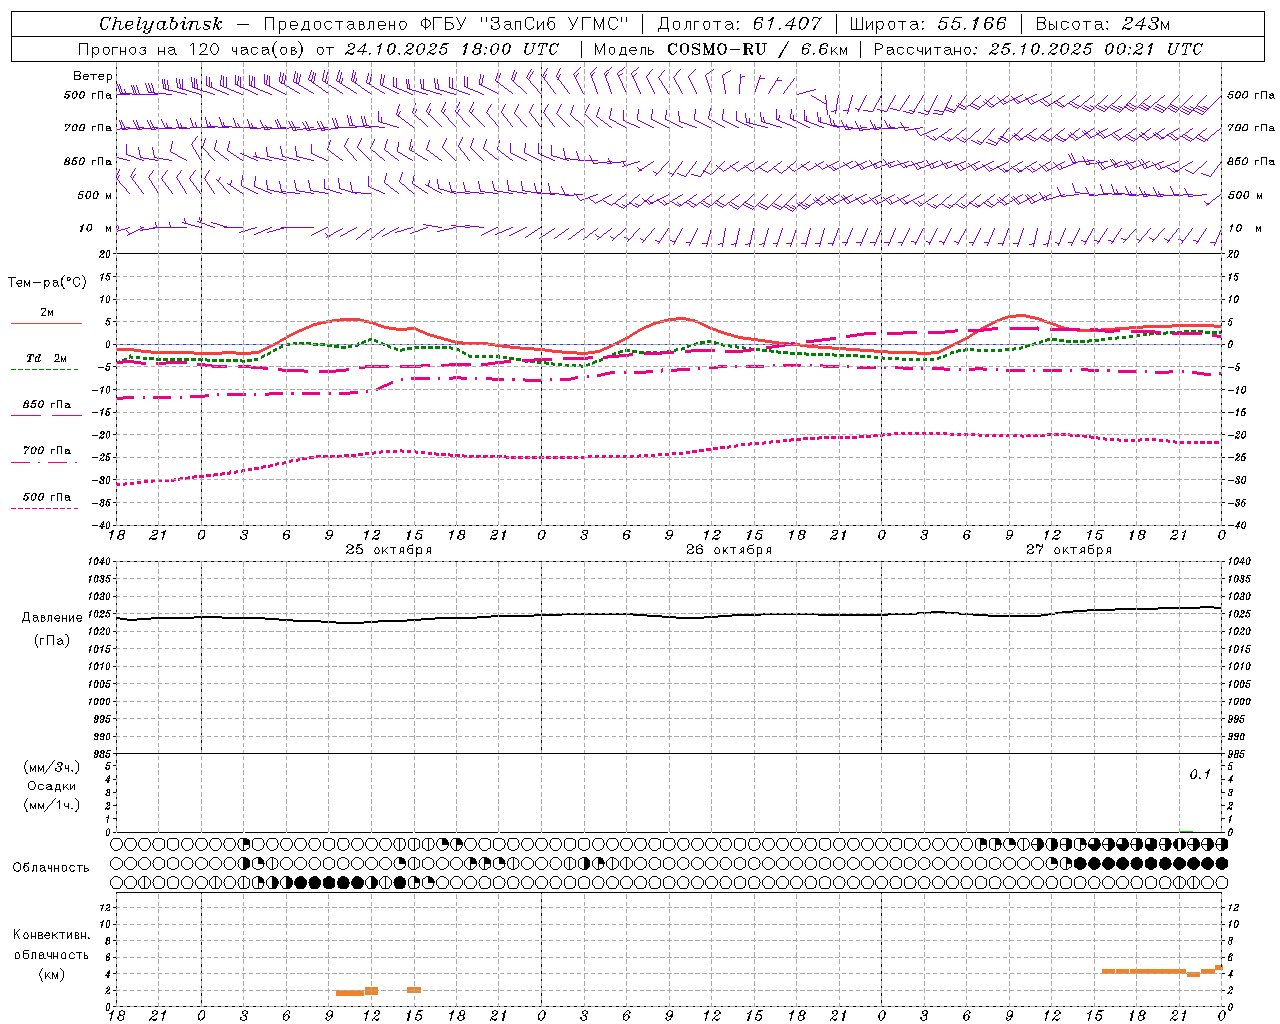Screen dimensions: 1280x1024
Task: Click the temperature legend line under '850 гПа'
Action: tap(46, 415)
